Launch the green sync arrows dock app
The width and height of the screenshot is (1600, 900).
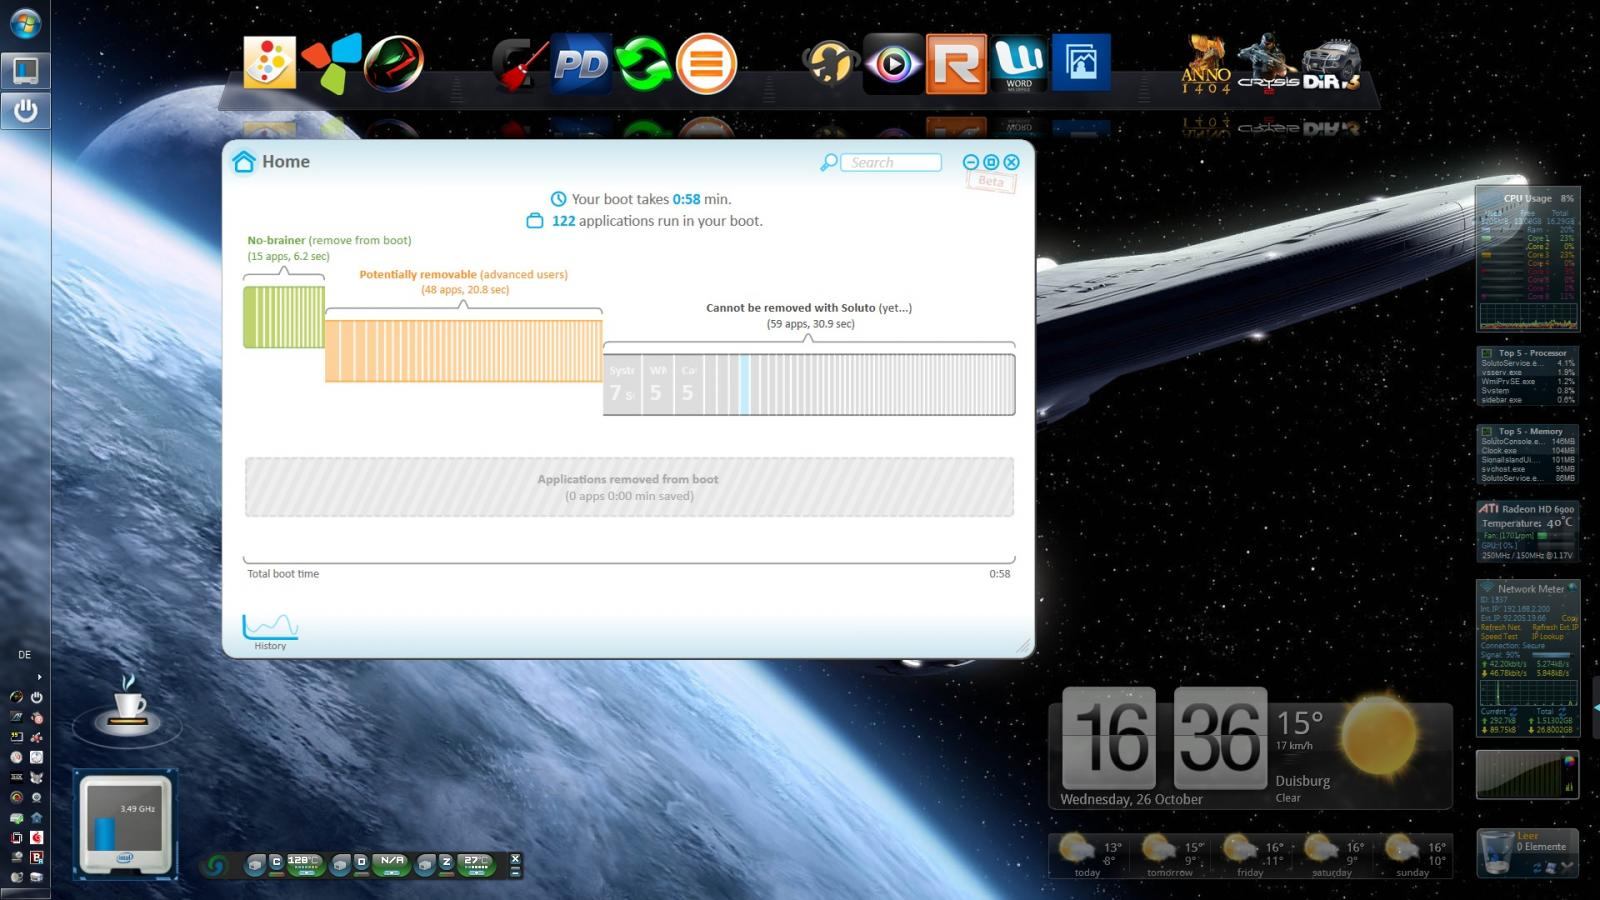coord(643,63)
